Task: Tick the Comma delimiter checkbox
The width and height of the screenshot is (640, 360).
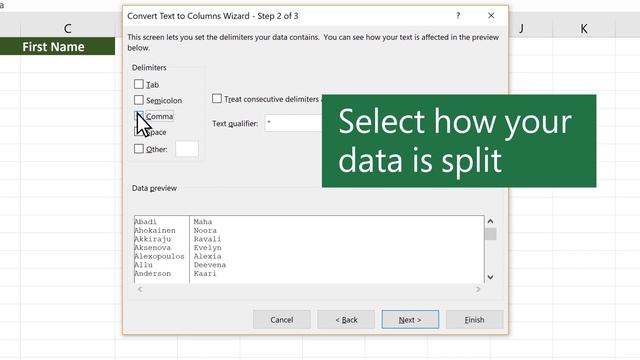Action: [x=139, y=116]
